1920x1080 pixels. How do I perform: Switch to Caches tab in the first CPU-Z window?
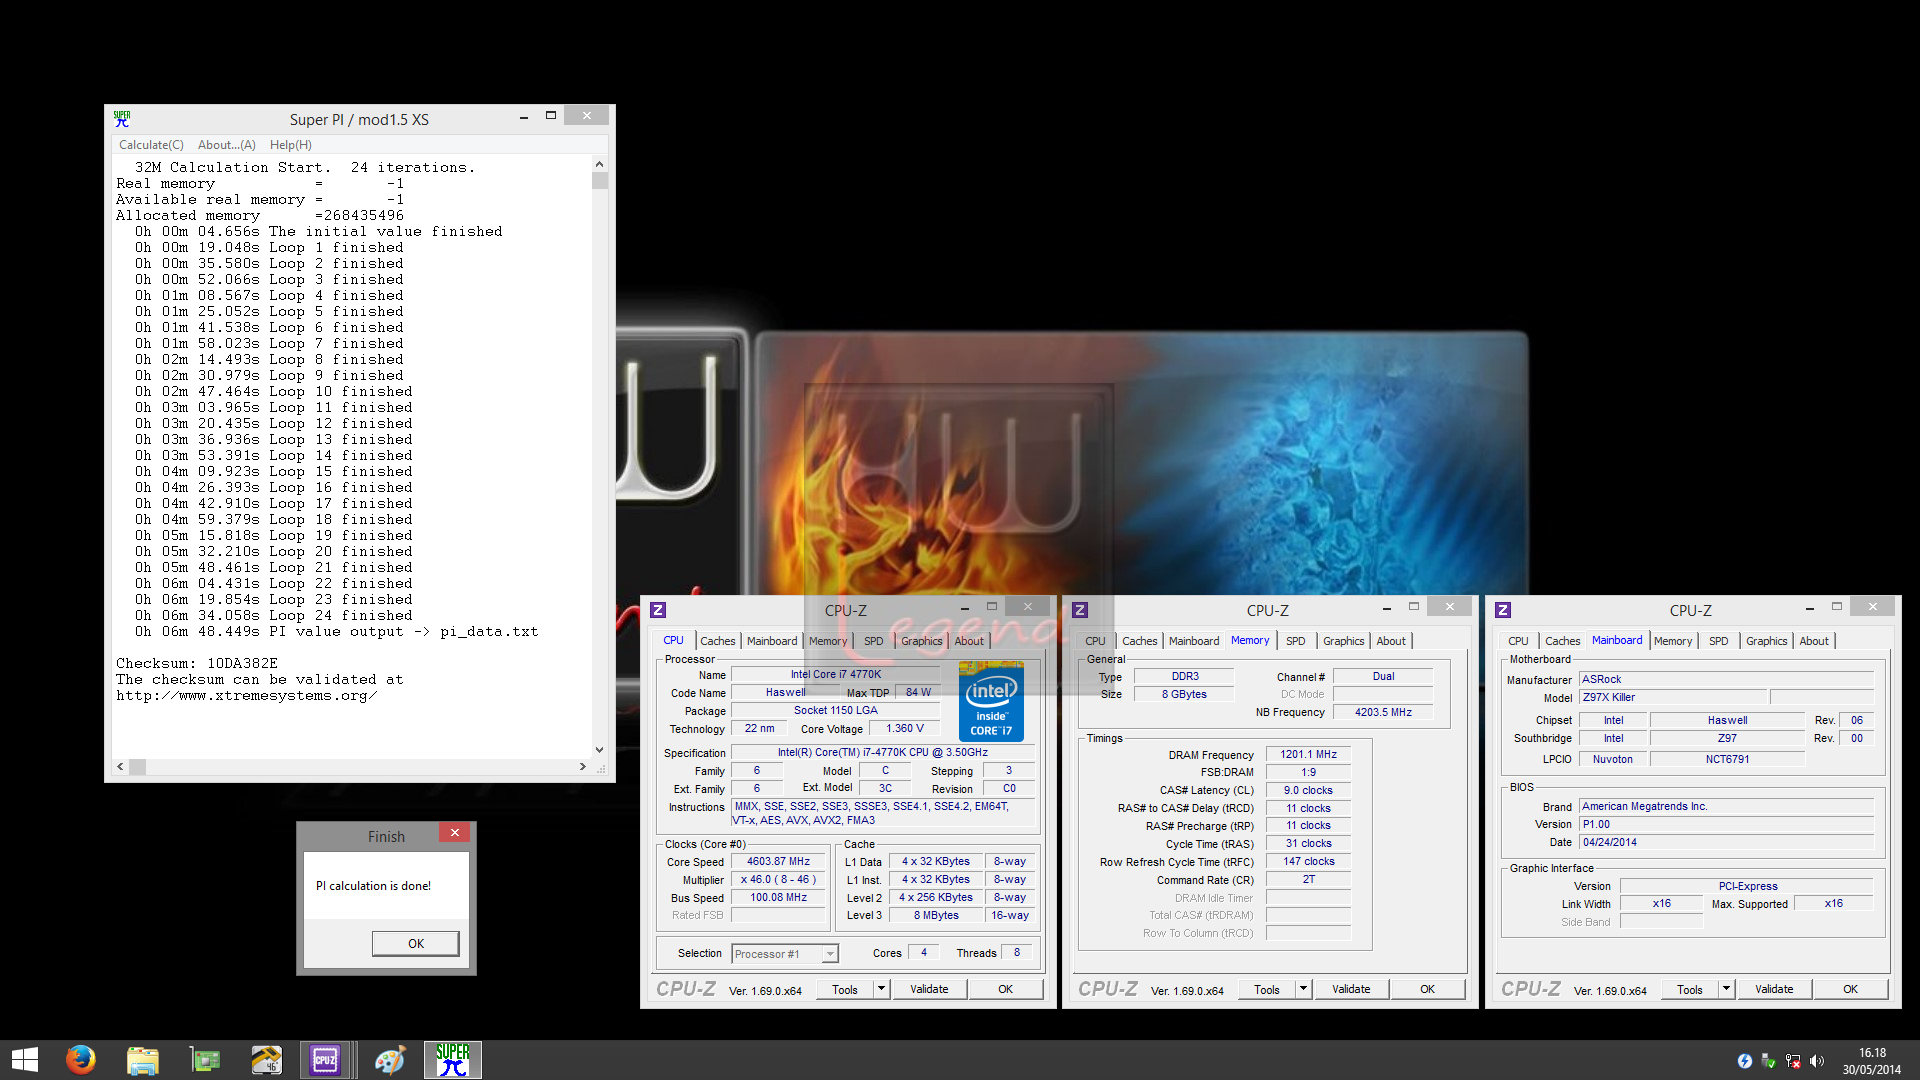pos(717,641)
